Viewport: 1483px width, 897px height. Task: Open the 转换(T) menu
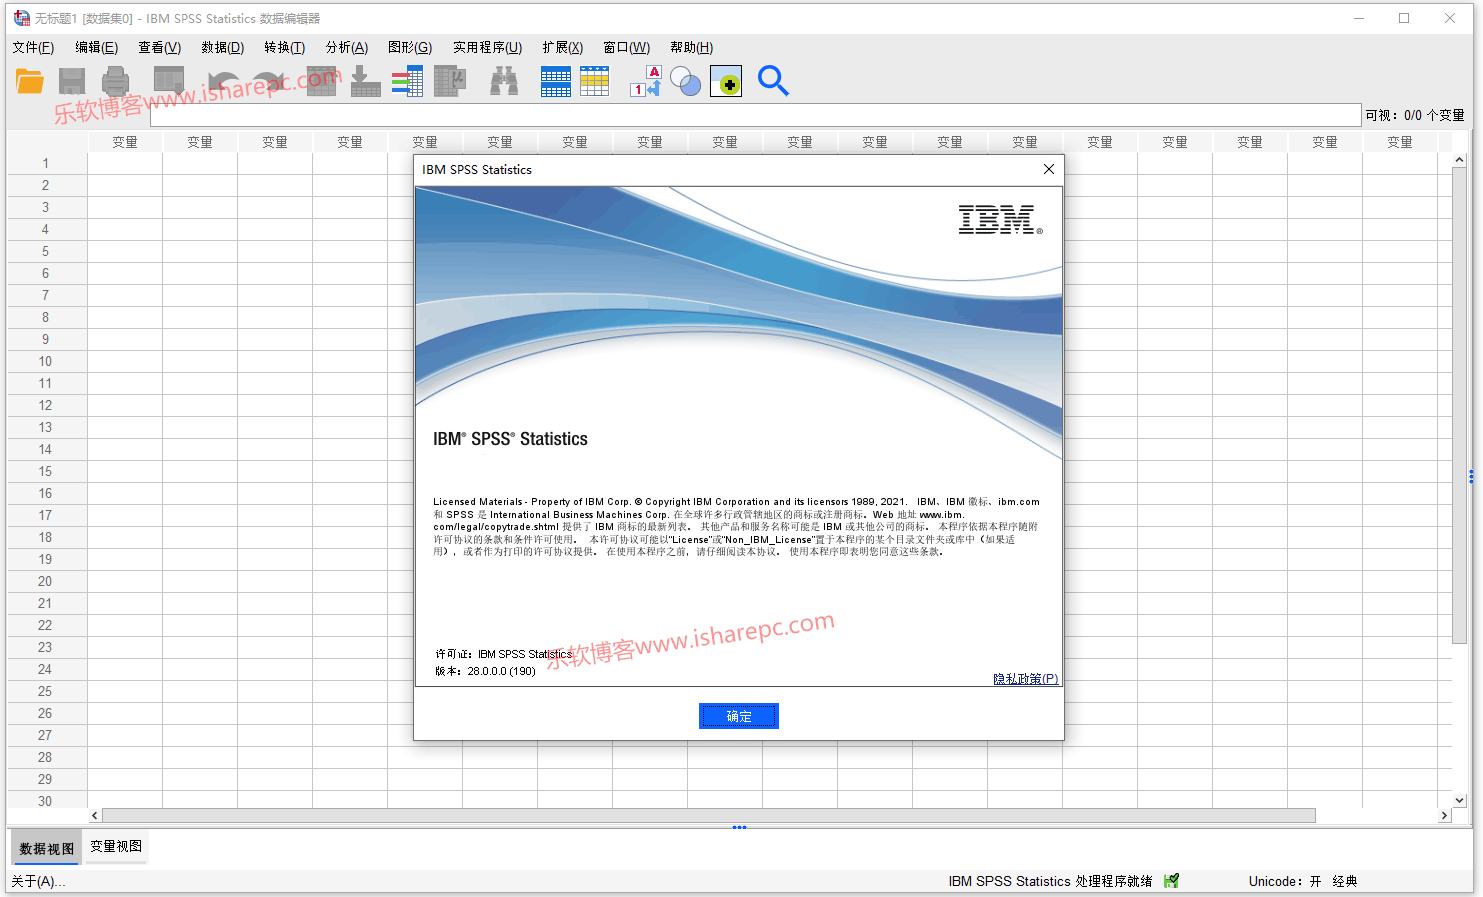[x=284, y=47]
